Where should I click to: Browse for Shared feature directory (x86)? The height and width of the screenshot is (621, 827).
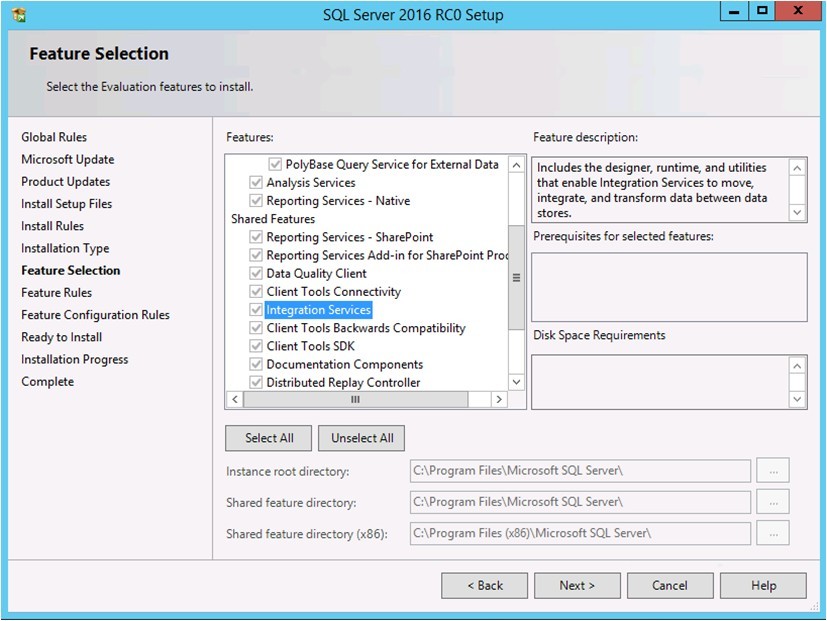[773, 533]
